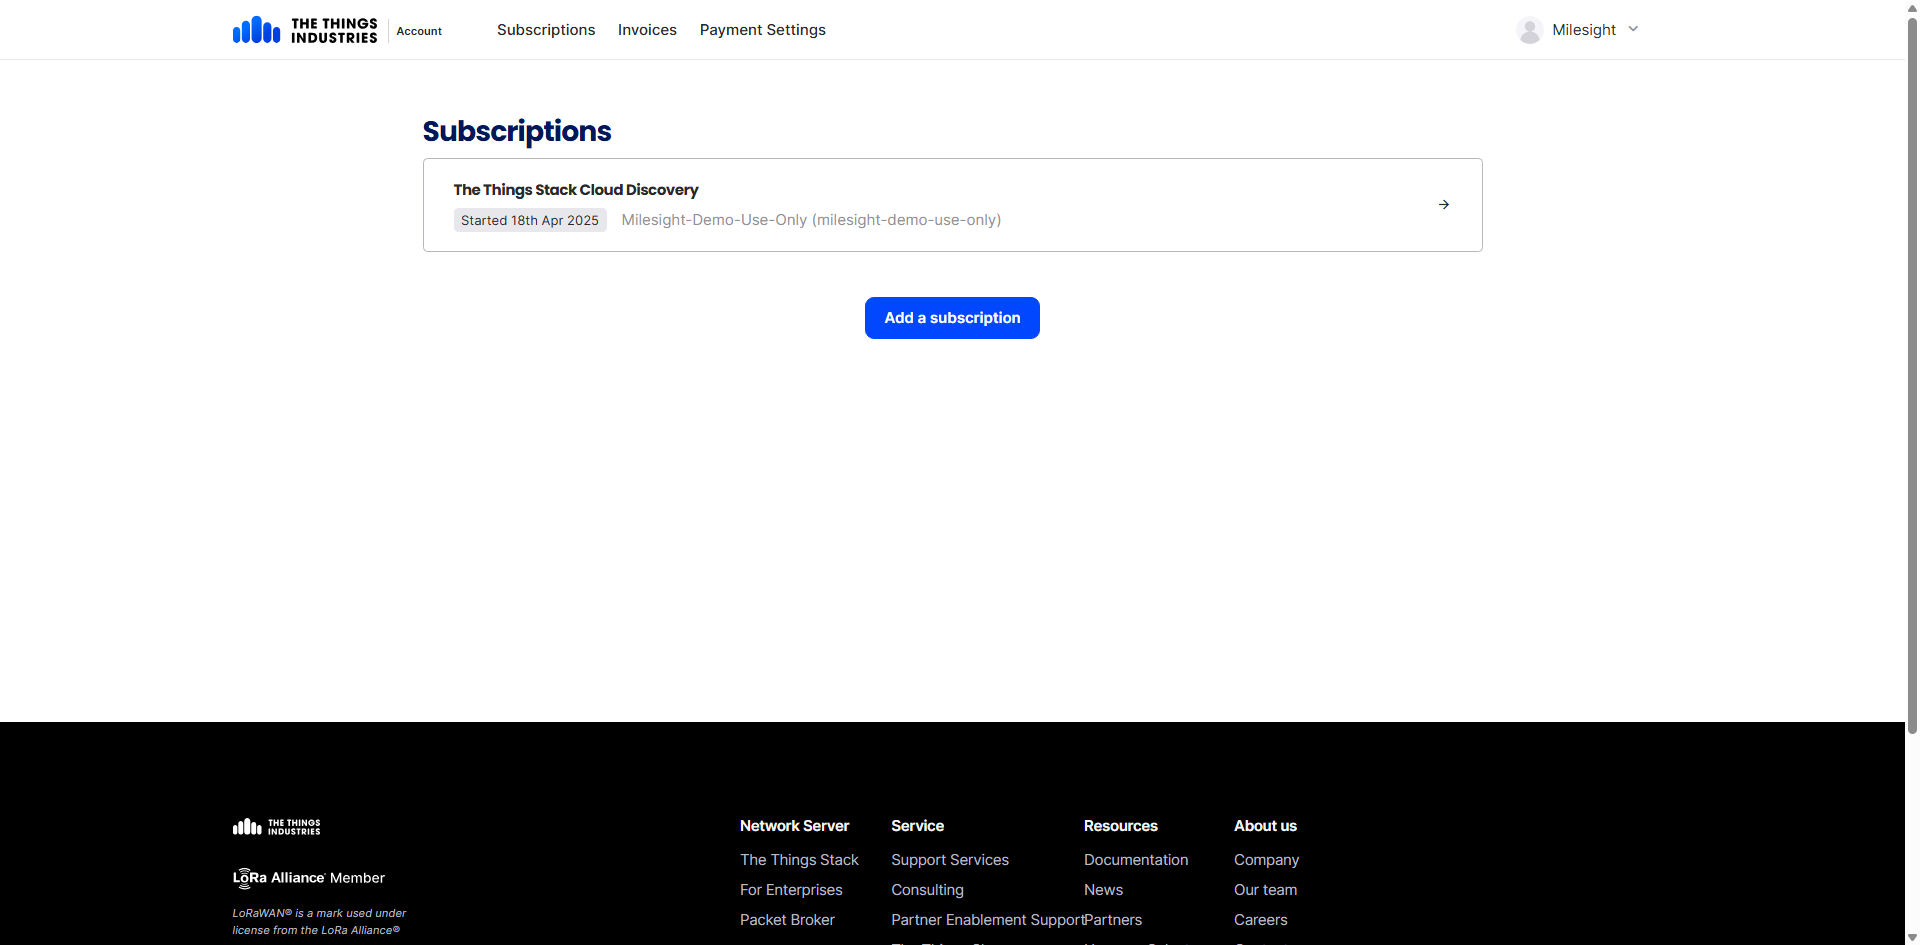Open the Partners footer link

click(x=1113, y=920)
